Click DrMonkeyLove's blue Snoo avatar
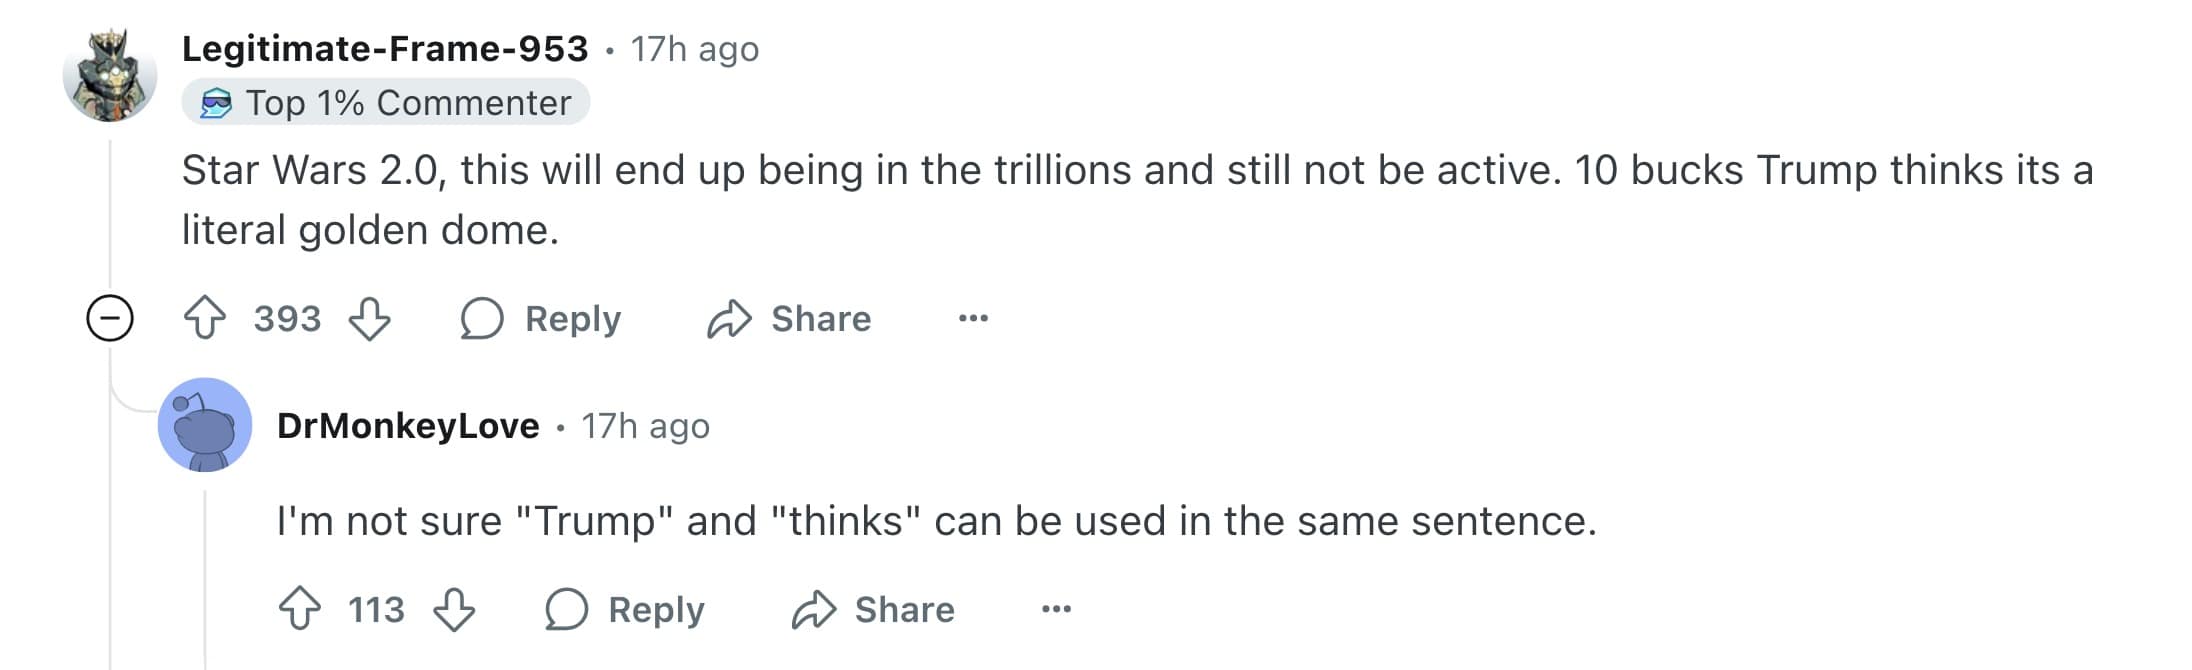The height and width of the screenshot is (670, 2192). [x=205, y=425]
